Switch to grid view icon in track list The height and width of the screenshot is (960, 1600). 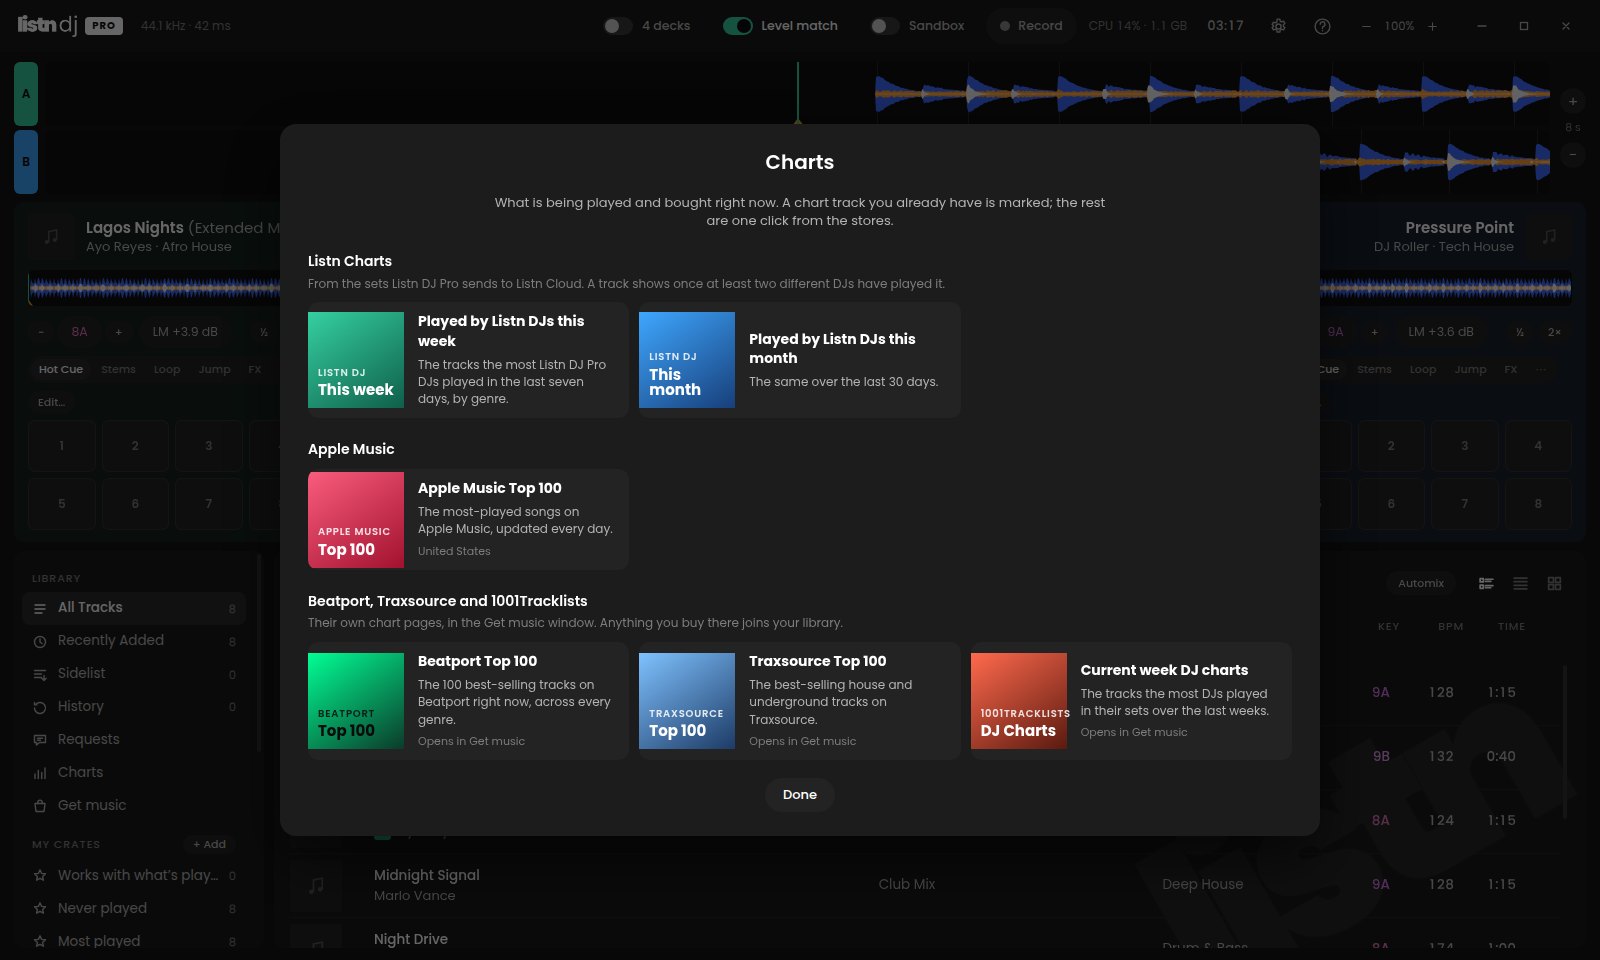1554,583
